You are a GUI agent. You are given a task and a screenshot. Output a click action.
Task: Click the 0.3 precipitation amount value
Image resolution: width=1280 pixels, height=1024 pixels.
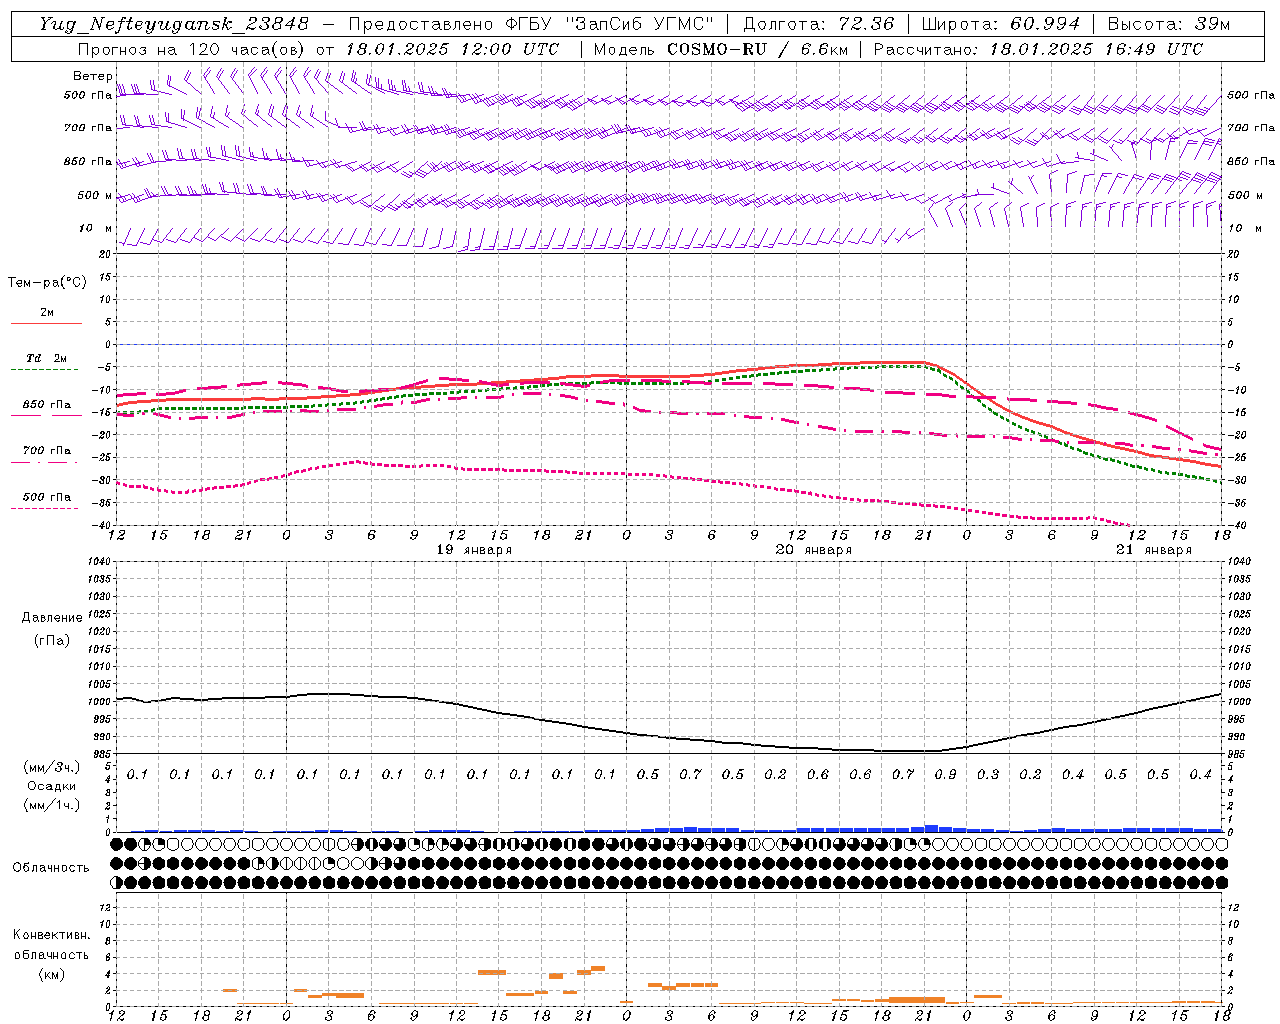coord(988,774)
